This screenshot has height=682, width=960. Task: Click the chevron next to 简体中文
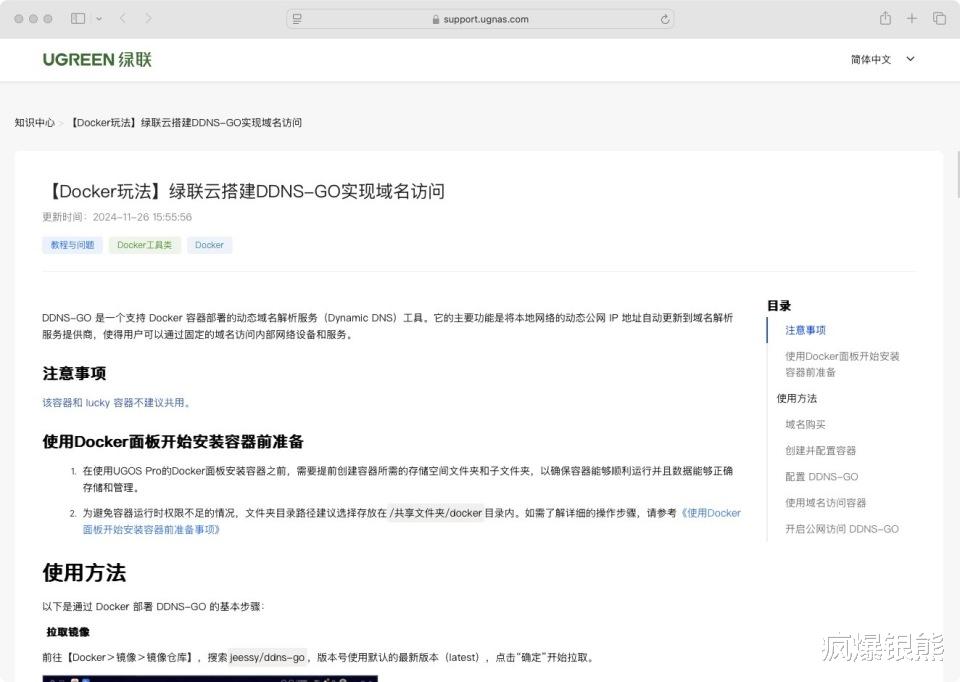pyautogui.click(x=910, y=59)
